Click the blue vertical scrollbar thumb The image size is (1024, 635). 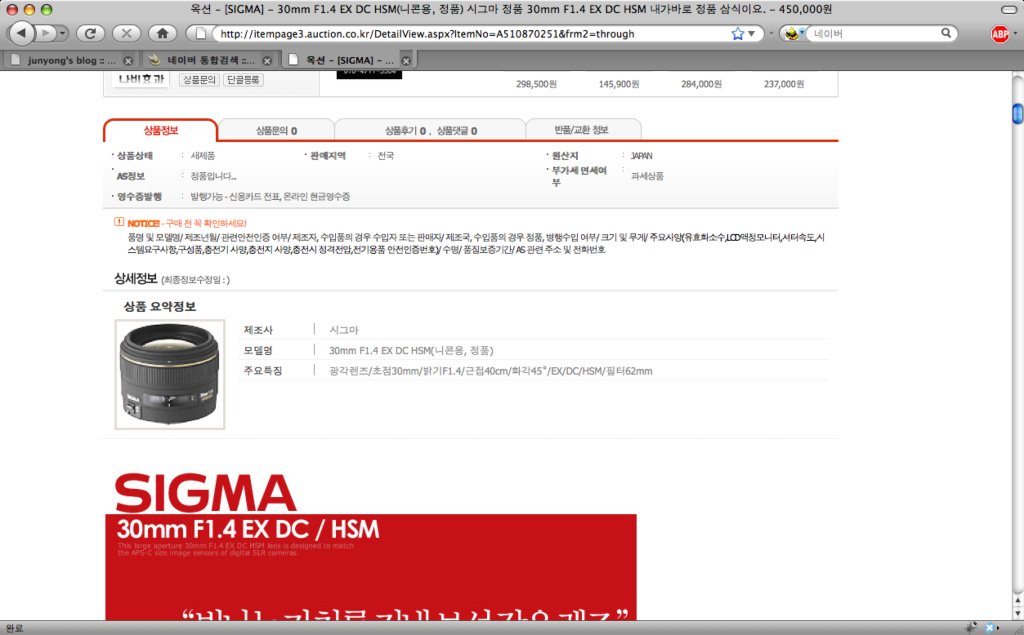coord(1017,113)
